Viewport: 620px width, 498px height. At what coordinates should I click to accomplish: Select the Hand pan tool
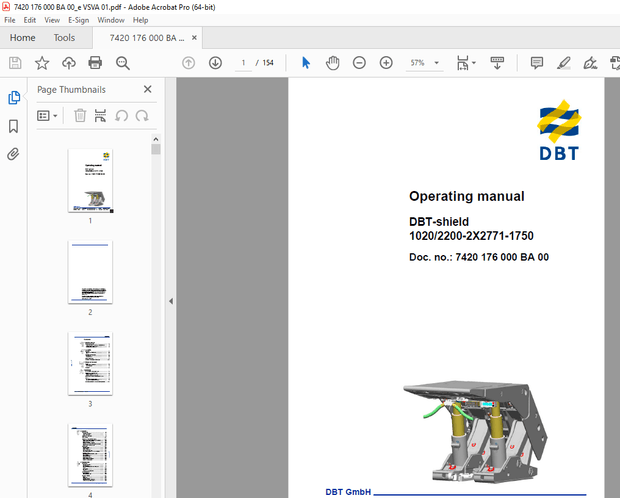click(x=332, y=63)
